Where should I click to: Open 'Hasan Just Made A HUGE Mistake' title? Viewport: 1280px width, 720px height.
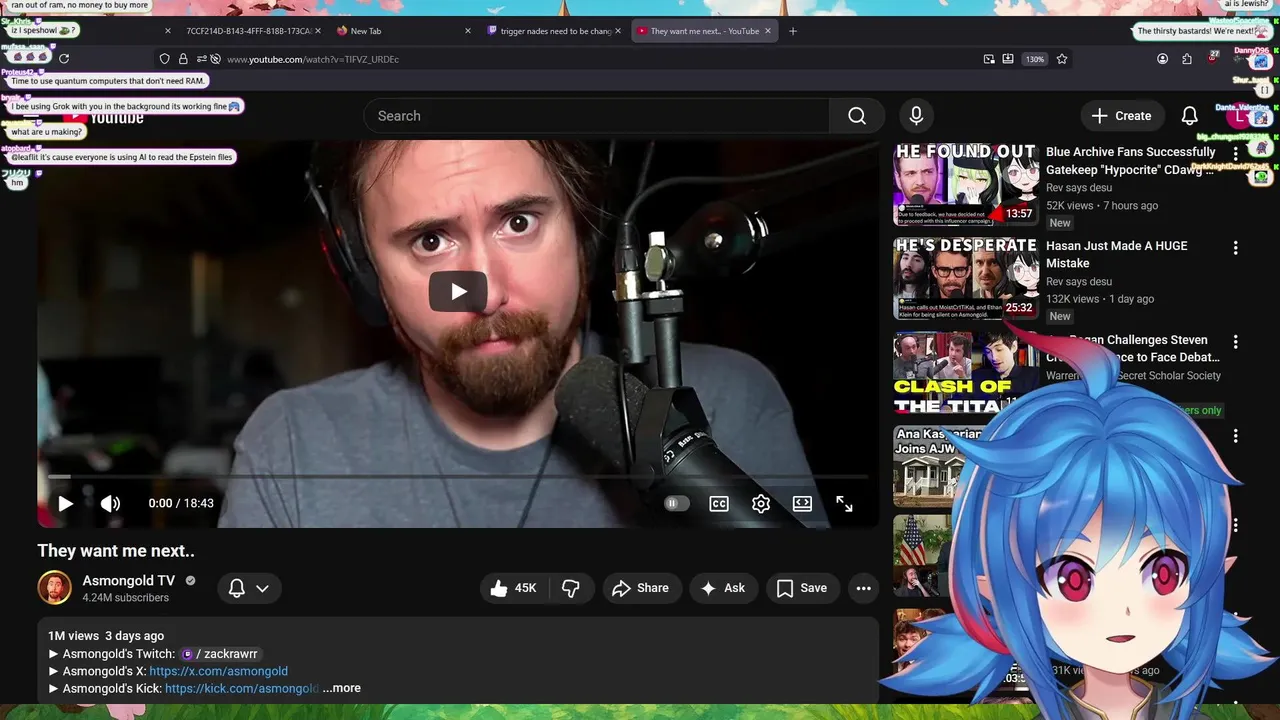(x=1117, y=254)
